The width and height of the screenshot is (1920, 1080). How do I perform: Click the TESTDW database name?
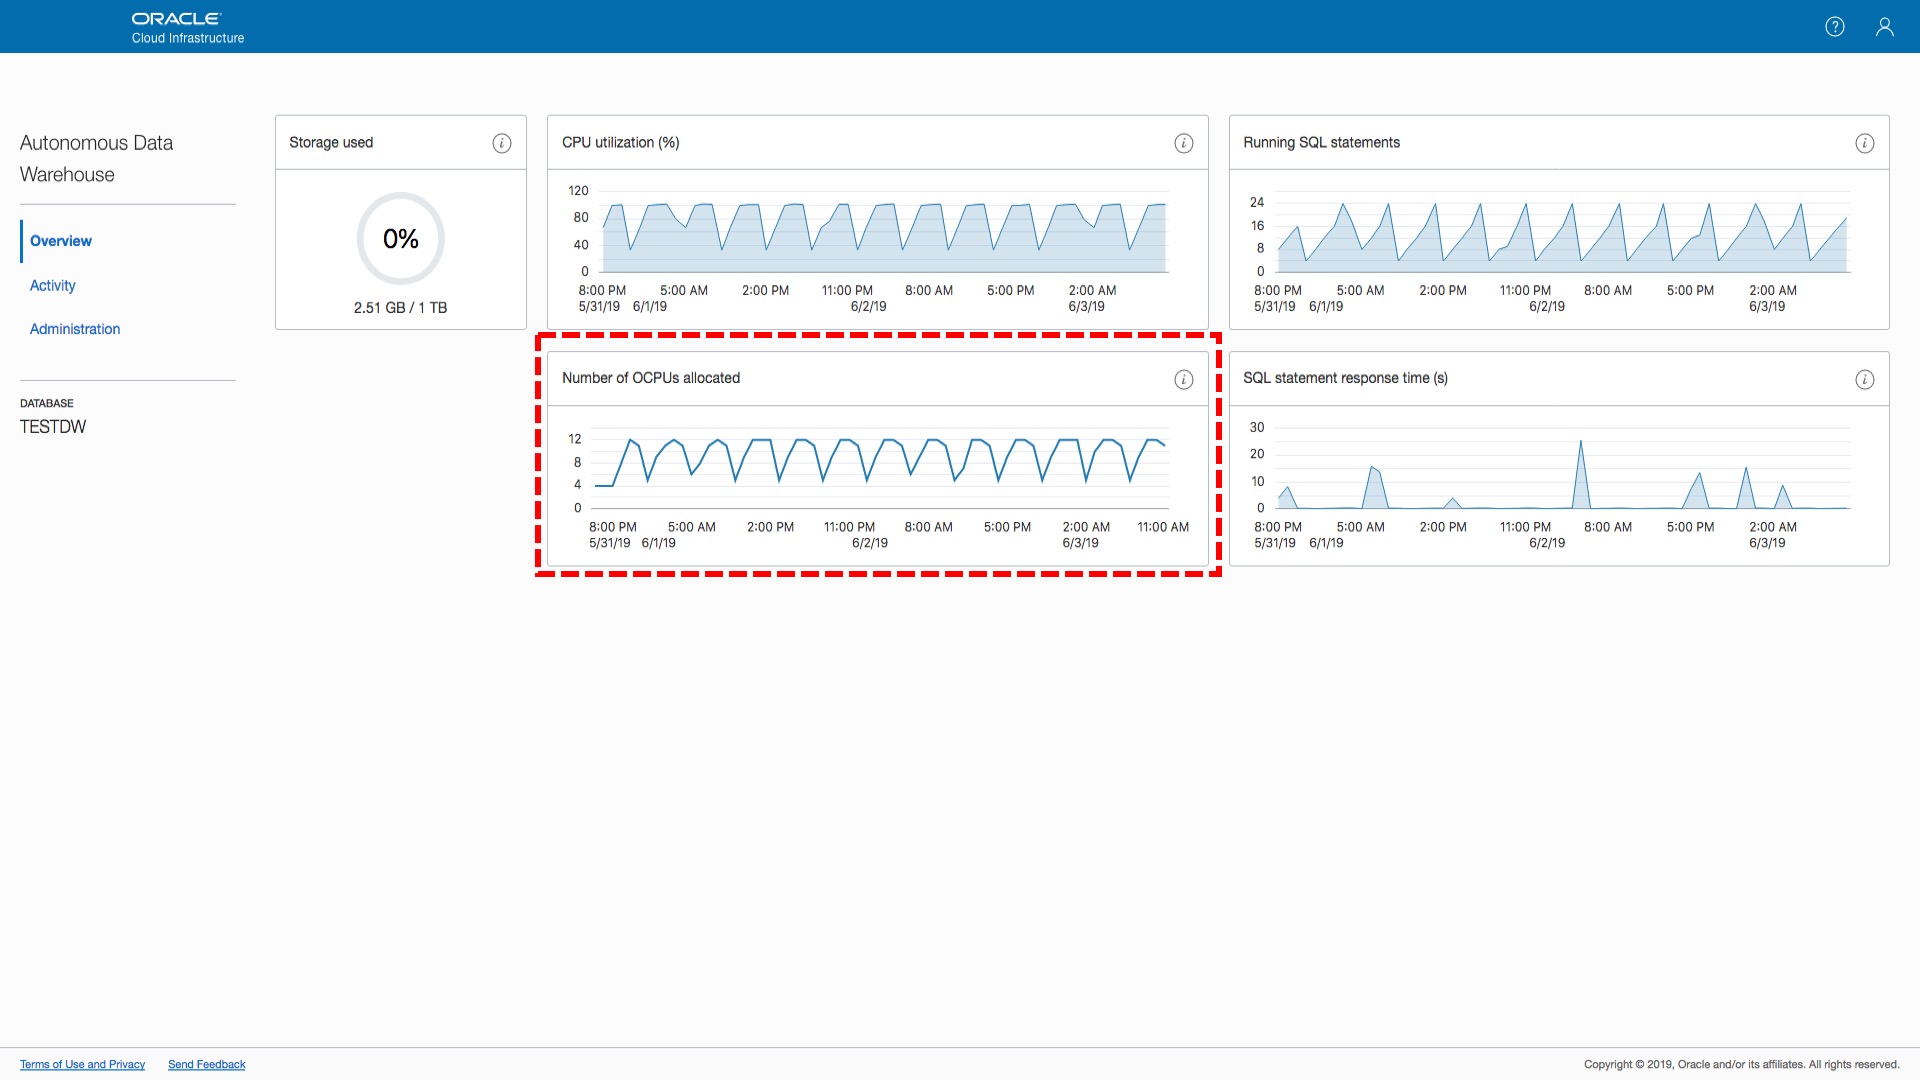click(x=53, y=427)
